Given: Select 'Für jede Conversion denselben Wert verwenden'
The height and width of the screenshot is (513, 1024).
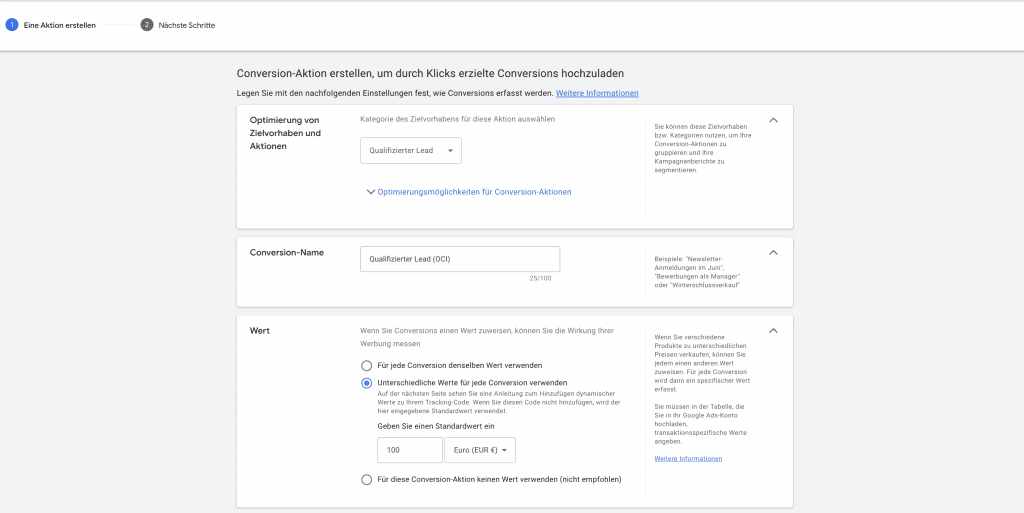Looking at the screenshot, I should 367,366.
